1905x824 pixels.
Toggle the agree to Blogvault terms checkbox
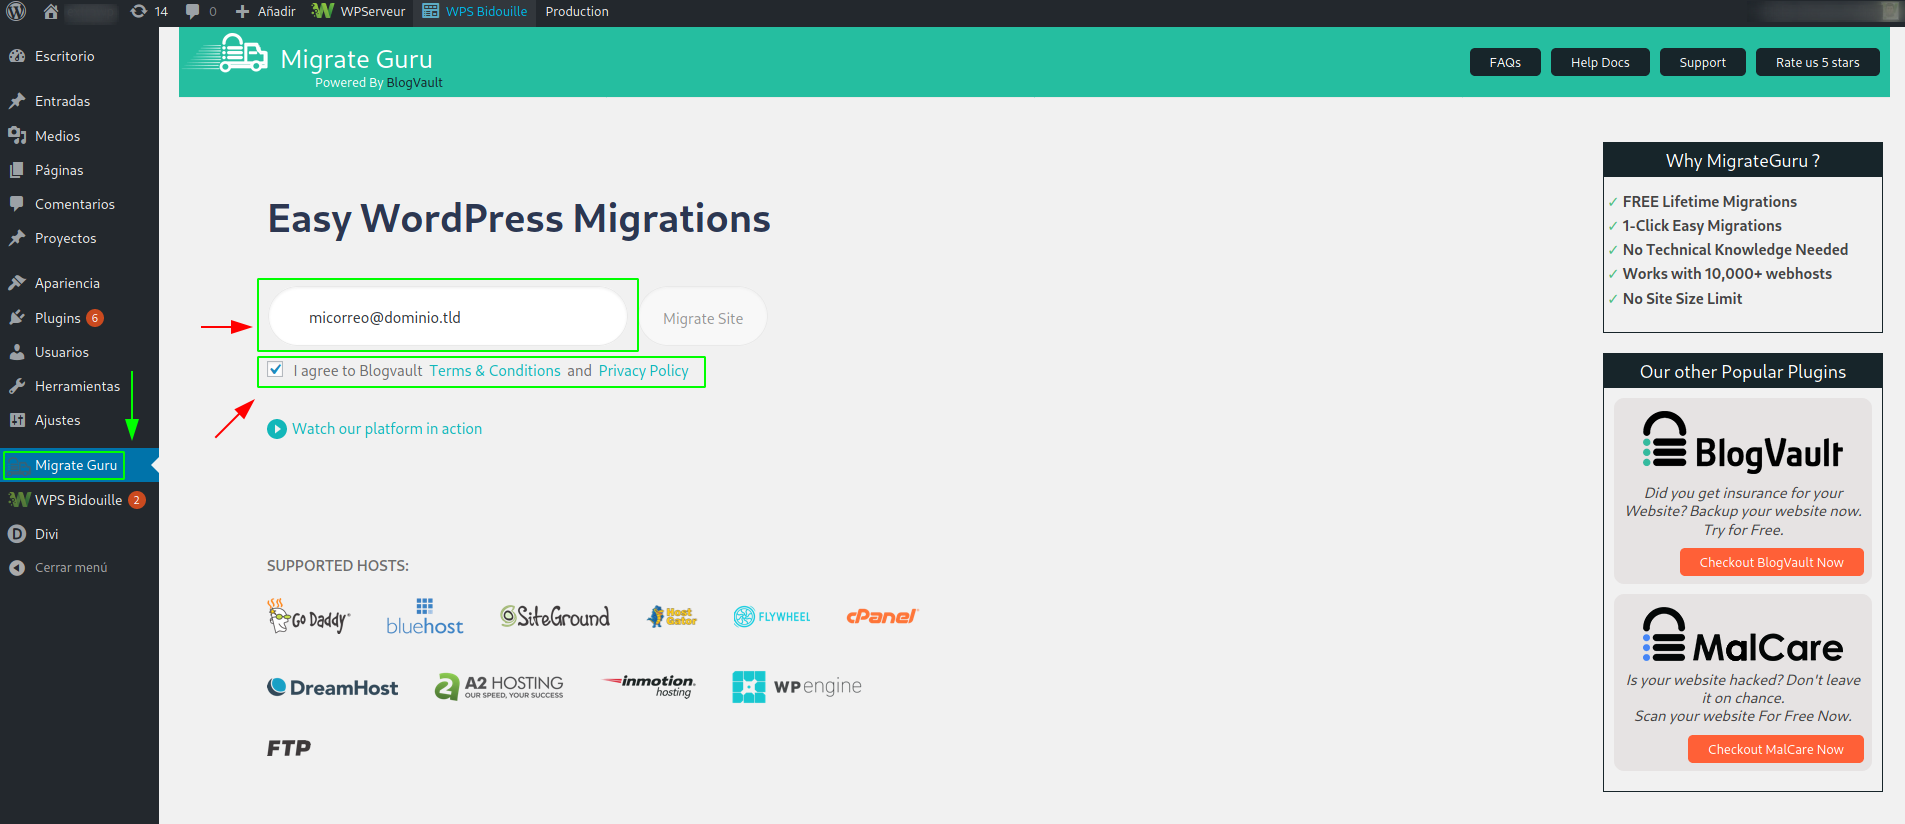click(x=276, y=369)
